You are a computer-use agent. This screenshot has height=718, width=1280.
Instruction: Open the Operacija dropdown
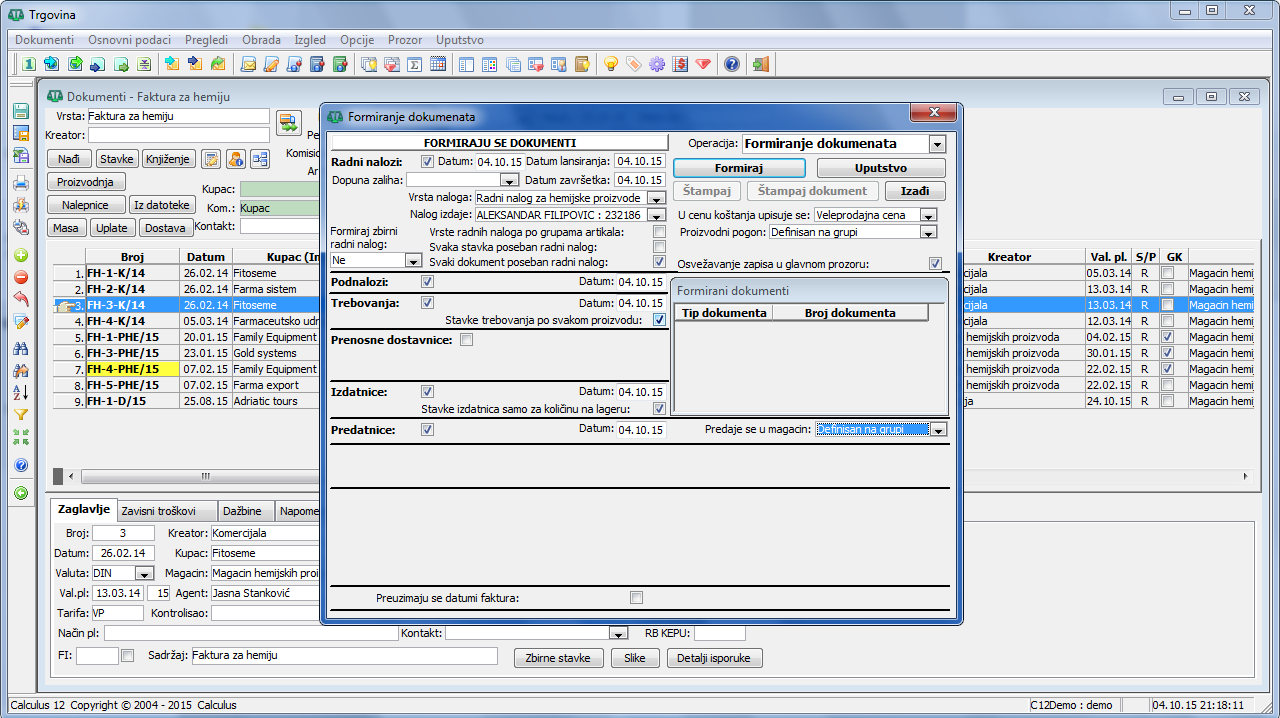(936, 144)
